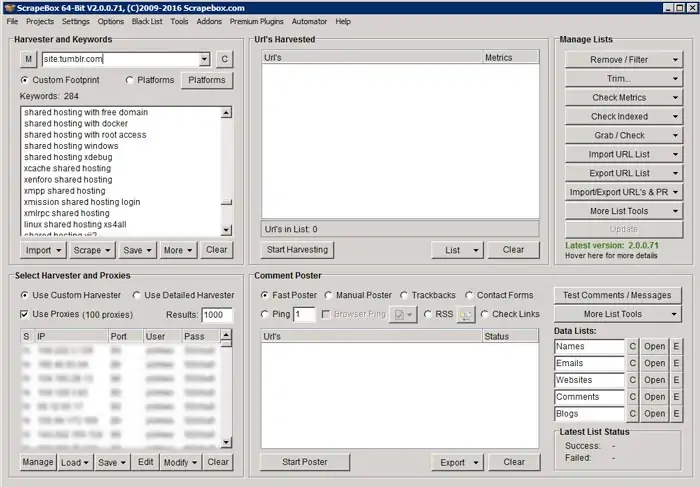Click the keywords list scroll down arrow
The image size is (700, 487).
click(226, 230)
